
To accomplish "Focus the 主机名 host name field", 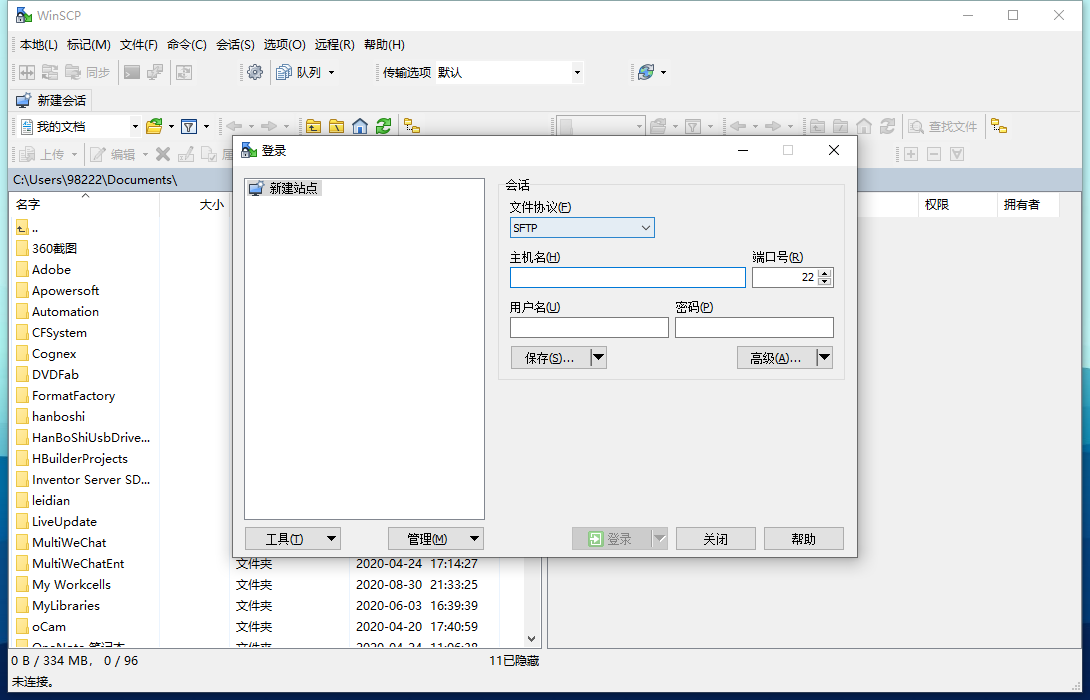I will pos(628,277).
